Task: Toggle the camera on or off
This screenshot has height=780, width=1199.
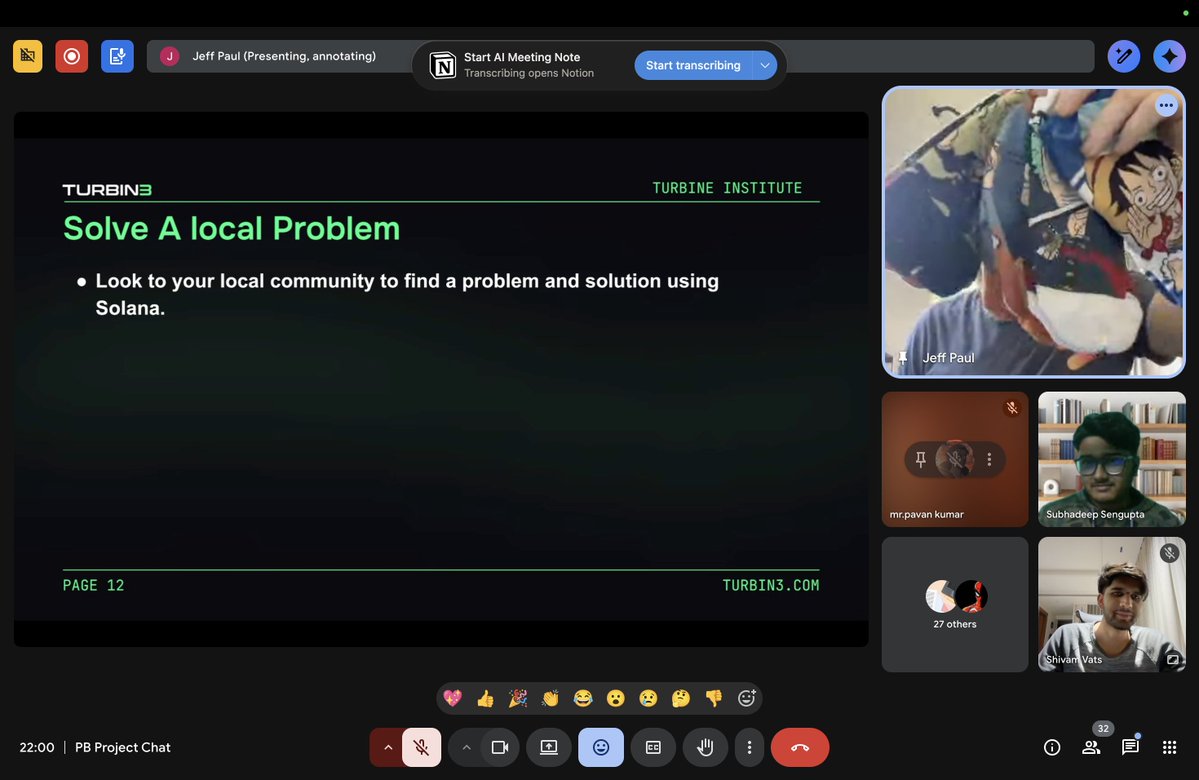Action: click(x=500, y=747)
